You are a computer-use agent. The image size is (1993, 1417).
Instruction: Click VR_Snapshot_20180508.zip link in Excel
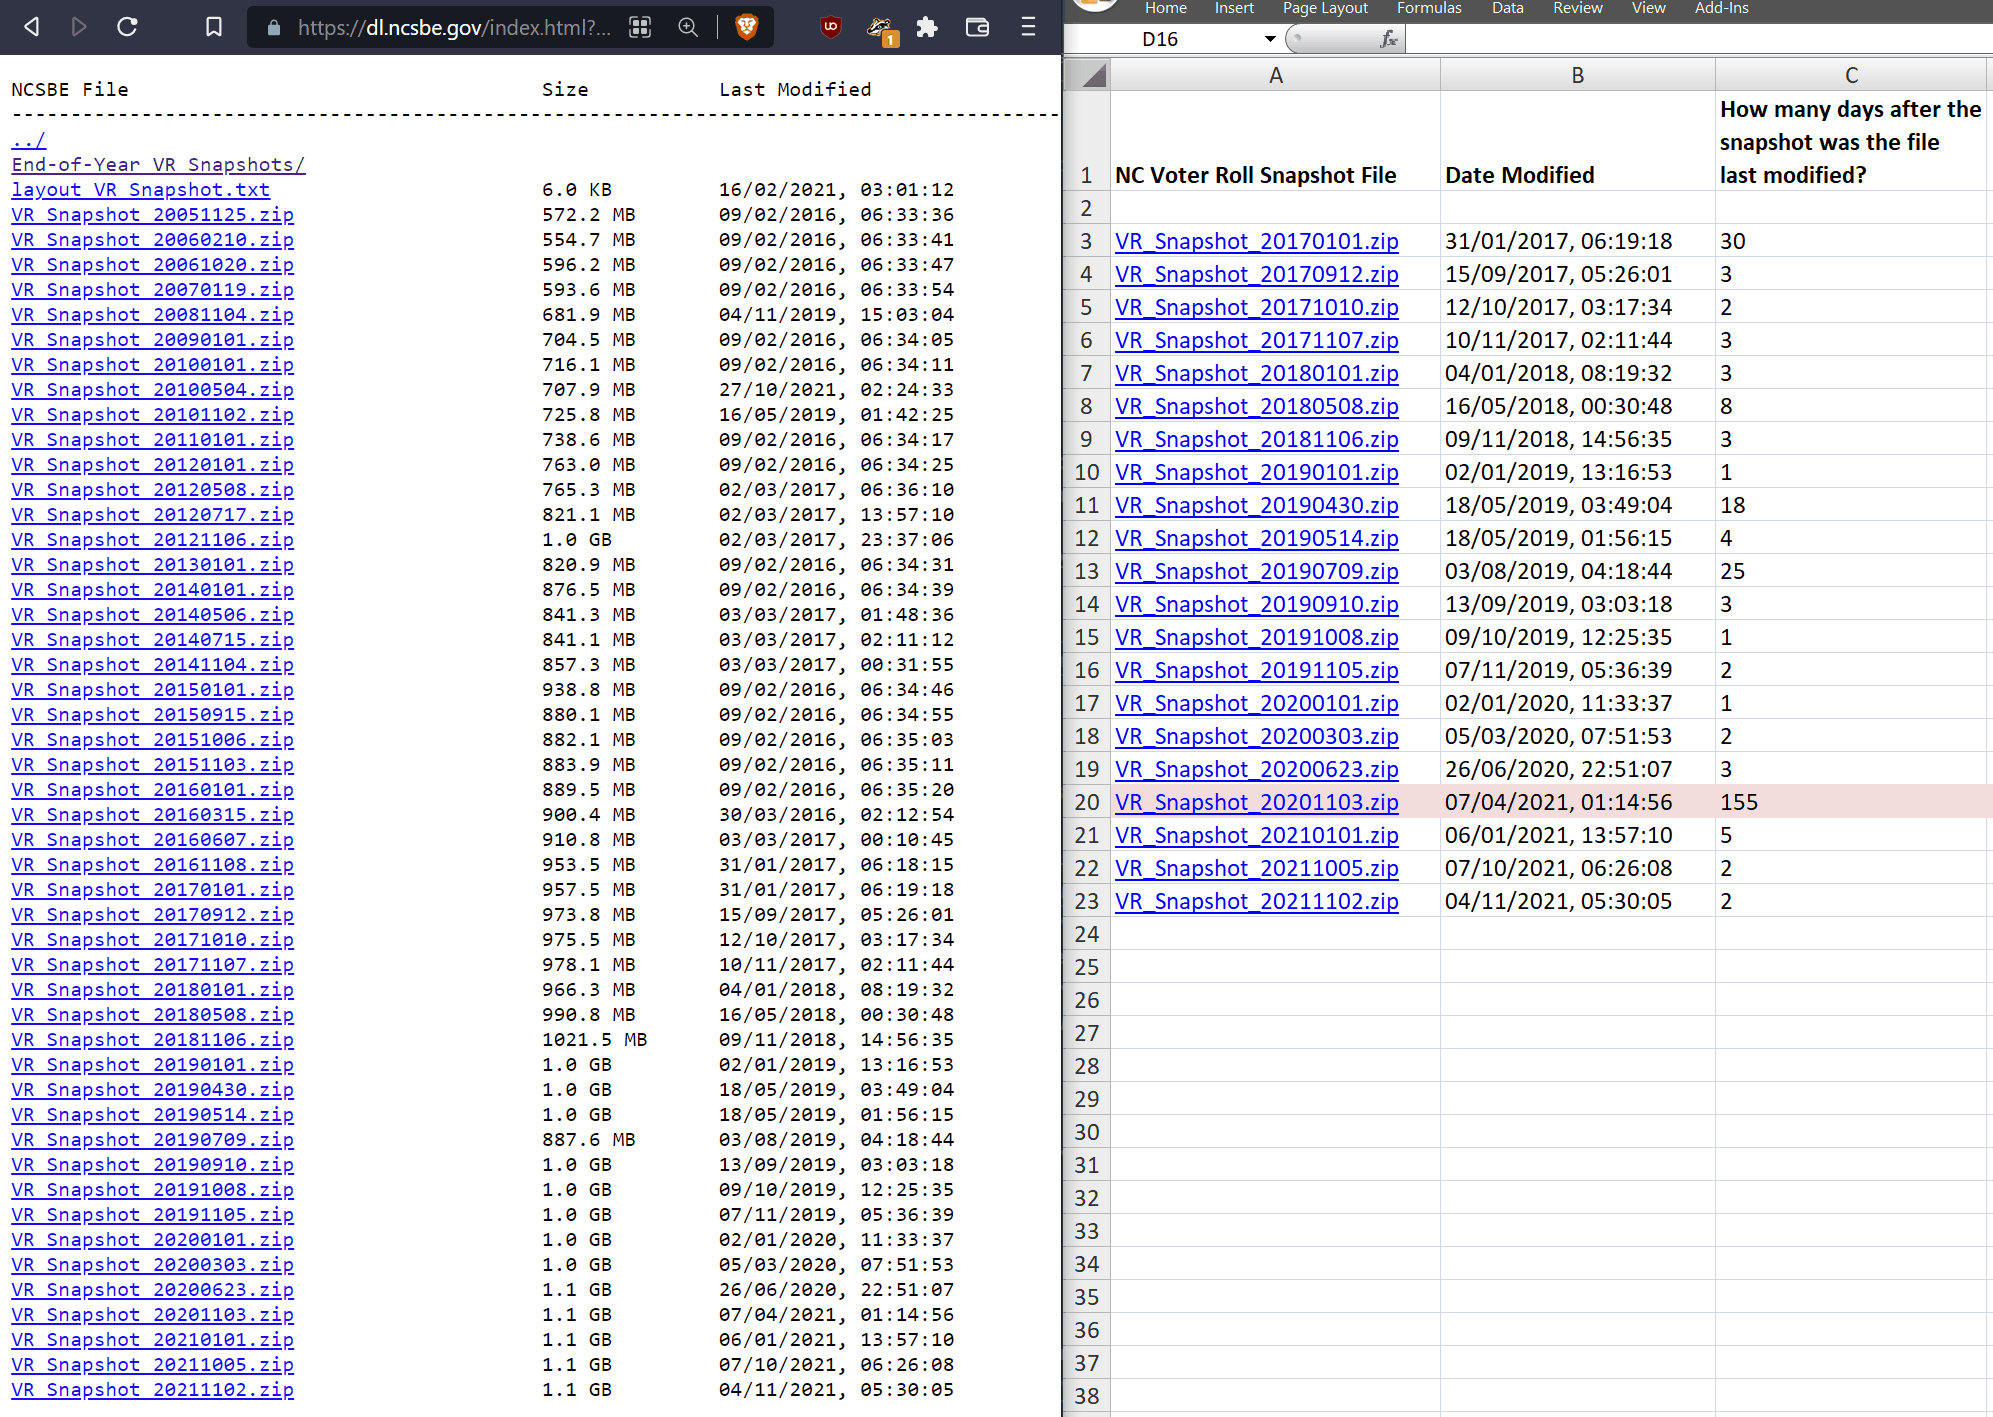coord(1257,406)
